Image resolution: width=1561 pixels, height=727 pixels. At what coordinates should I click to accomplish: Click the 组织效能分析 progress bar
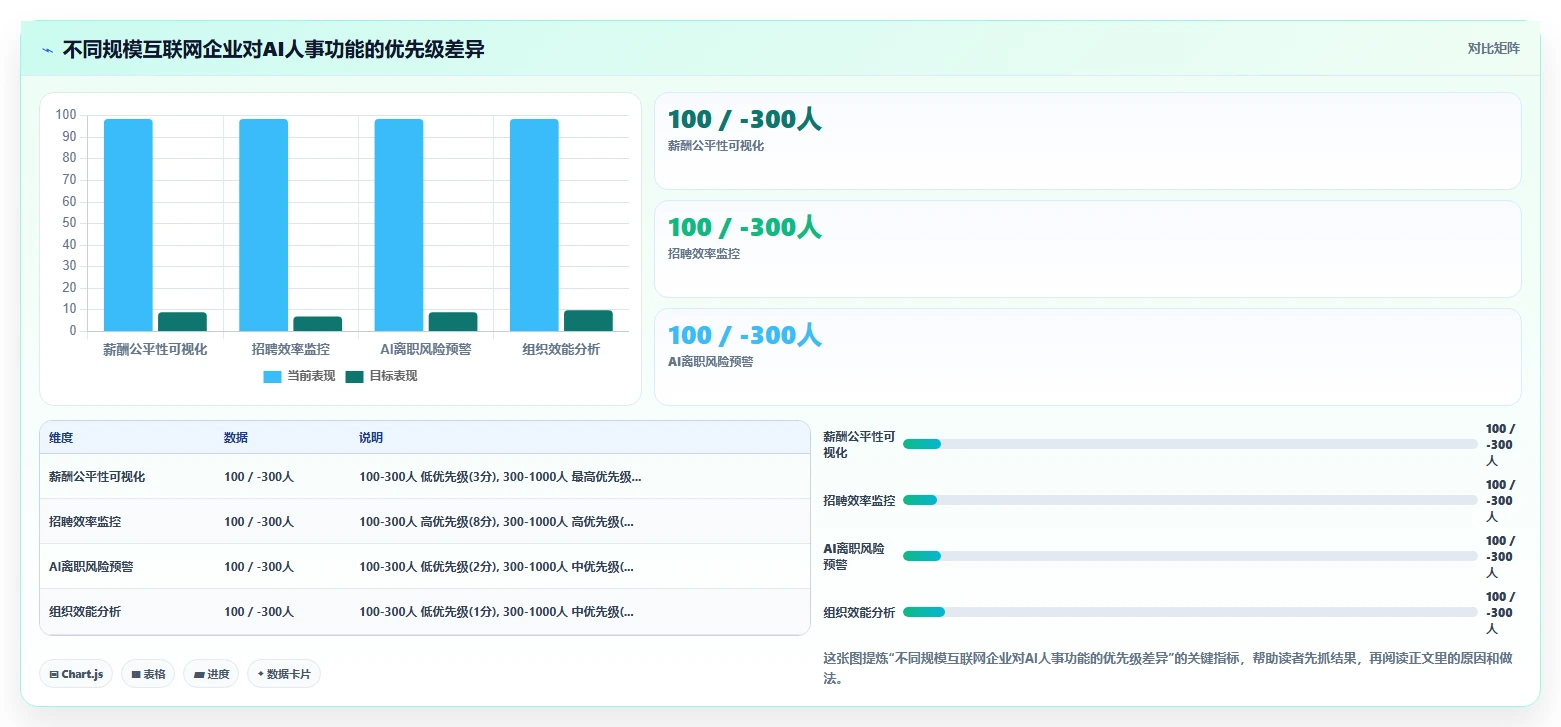coord(1190,612)
